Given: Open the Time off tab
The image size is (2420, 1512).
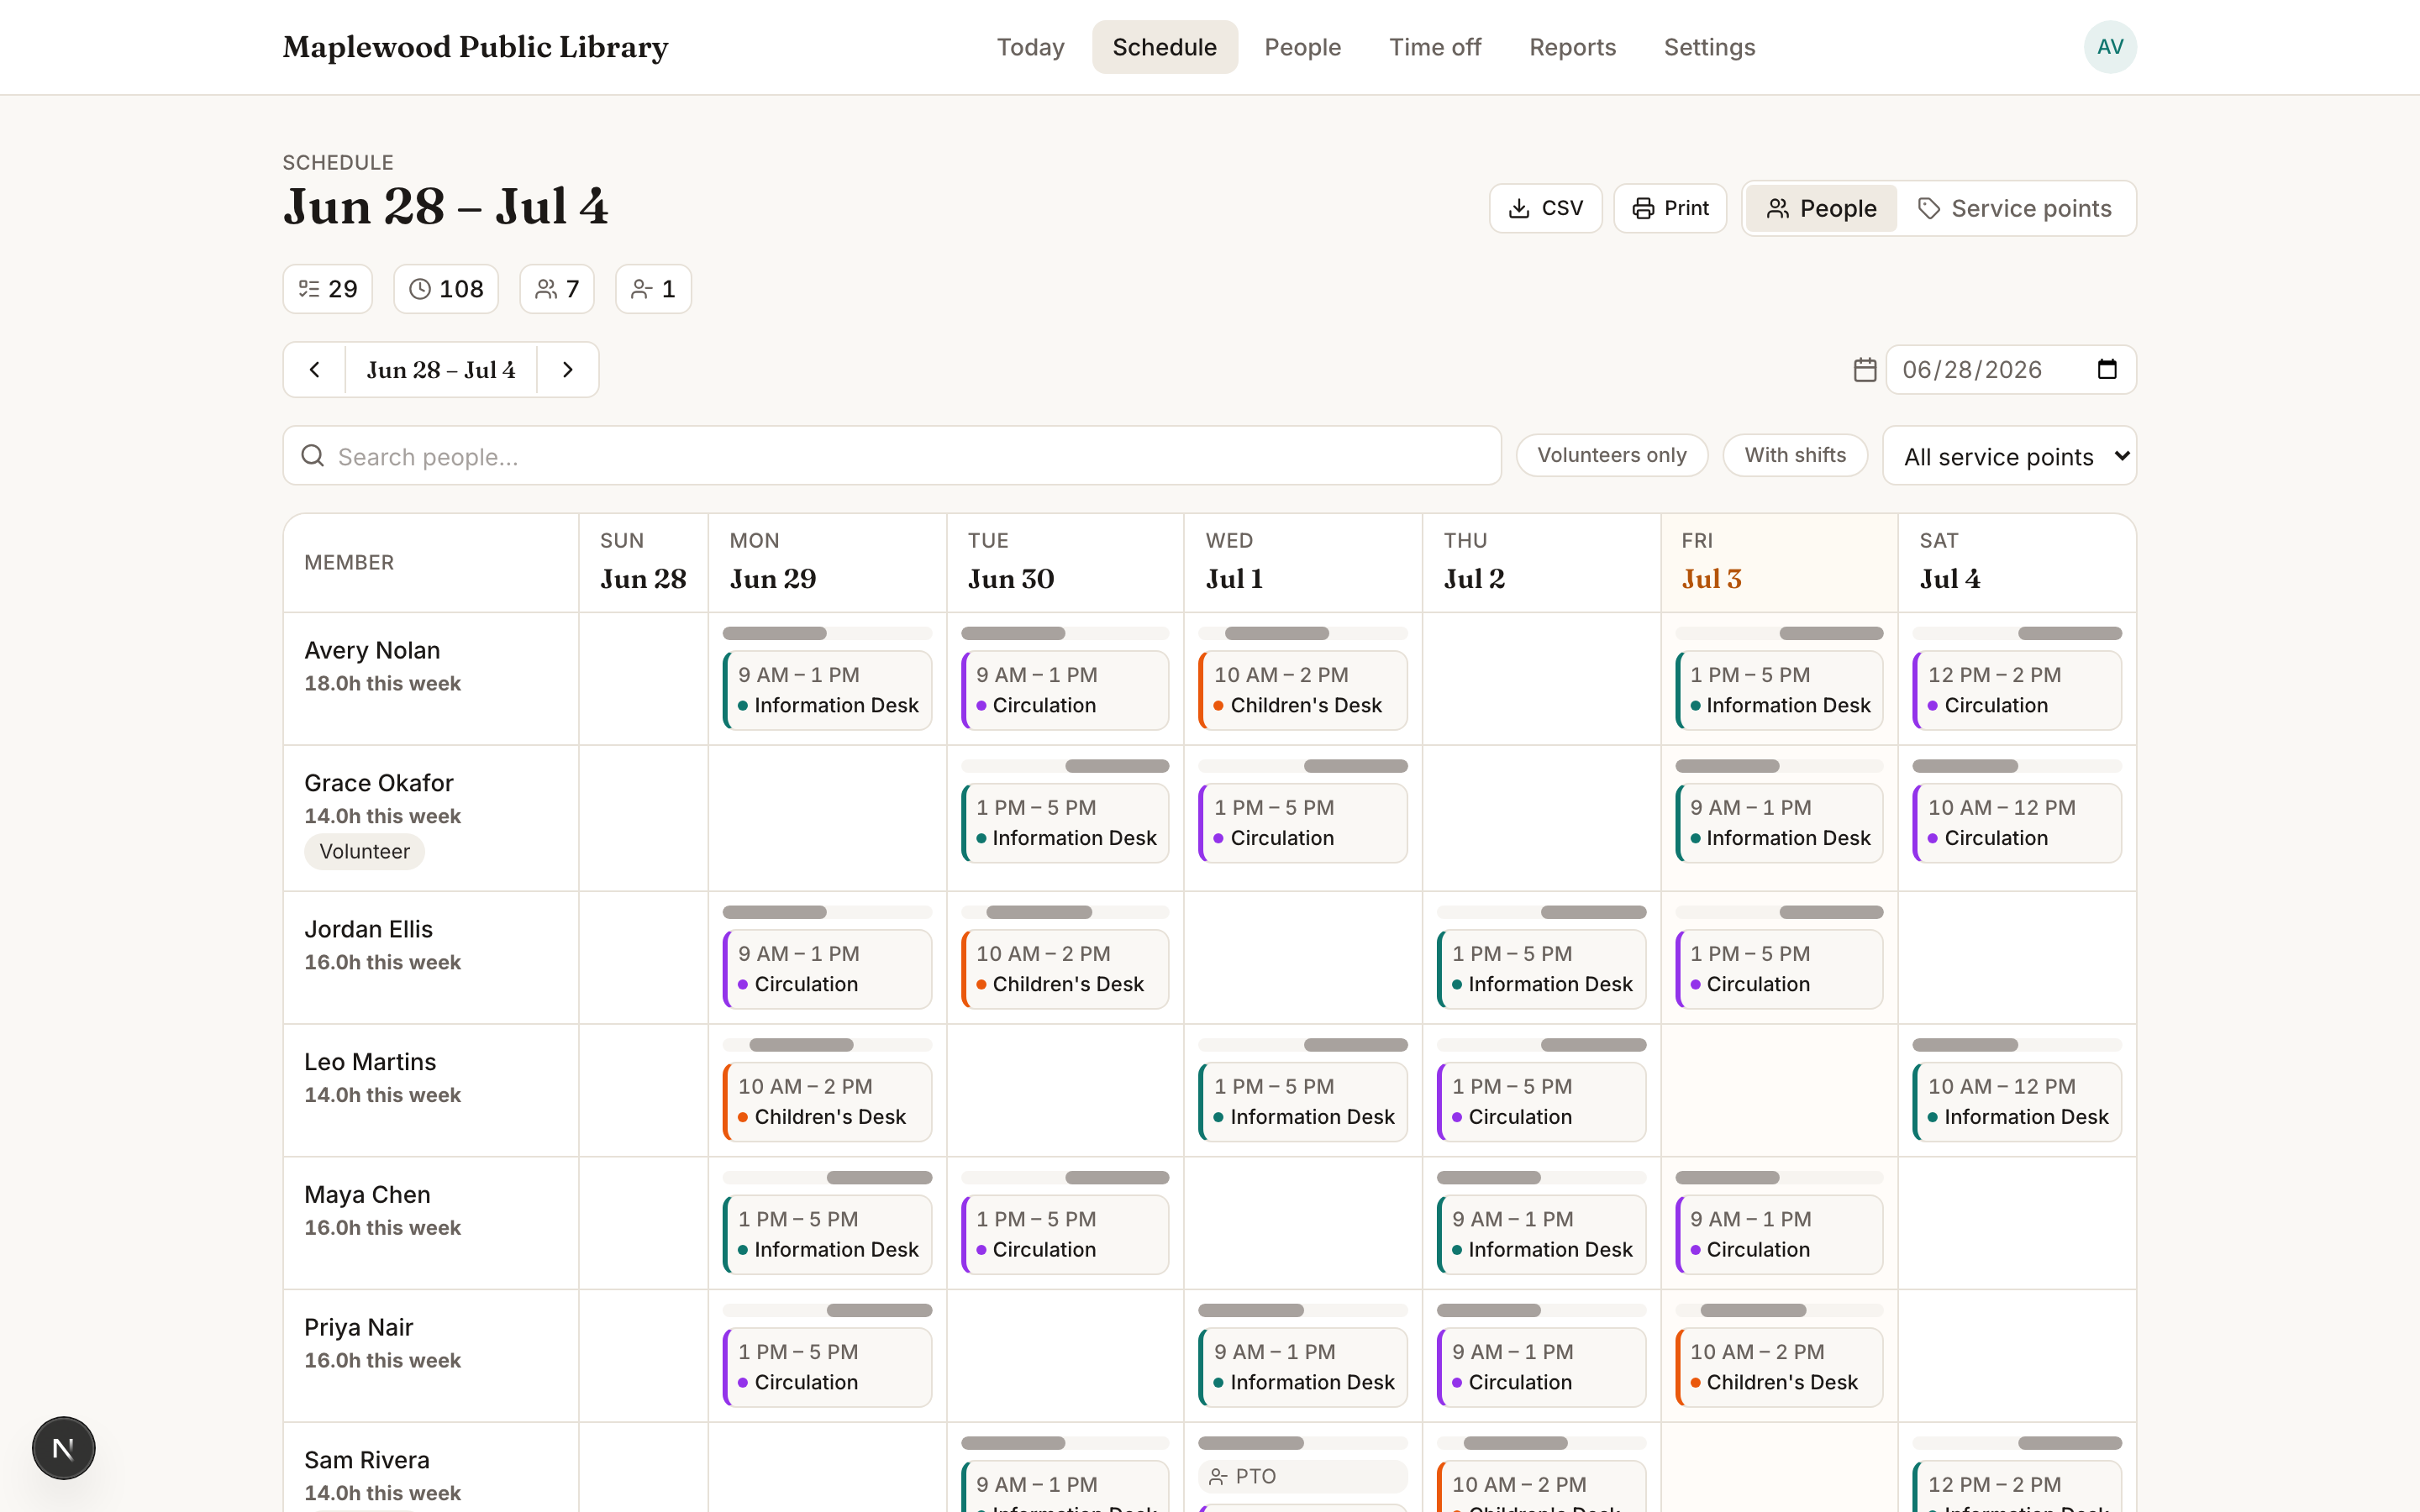Looking at the screenshot, I should [x=1435, y=47].
